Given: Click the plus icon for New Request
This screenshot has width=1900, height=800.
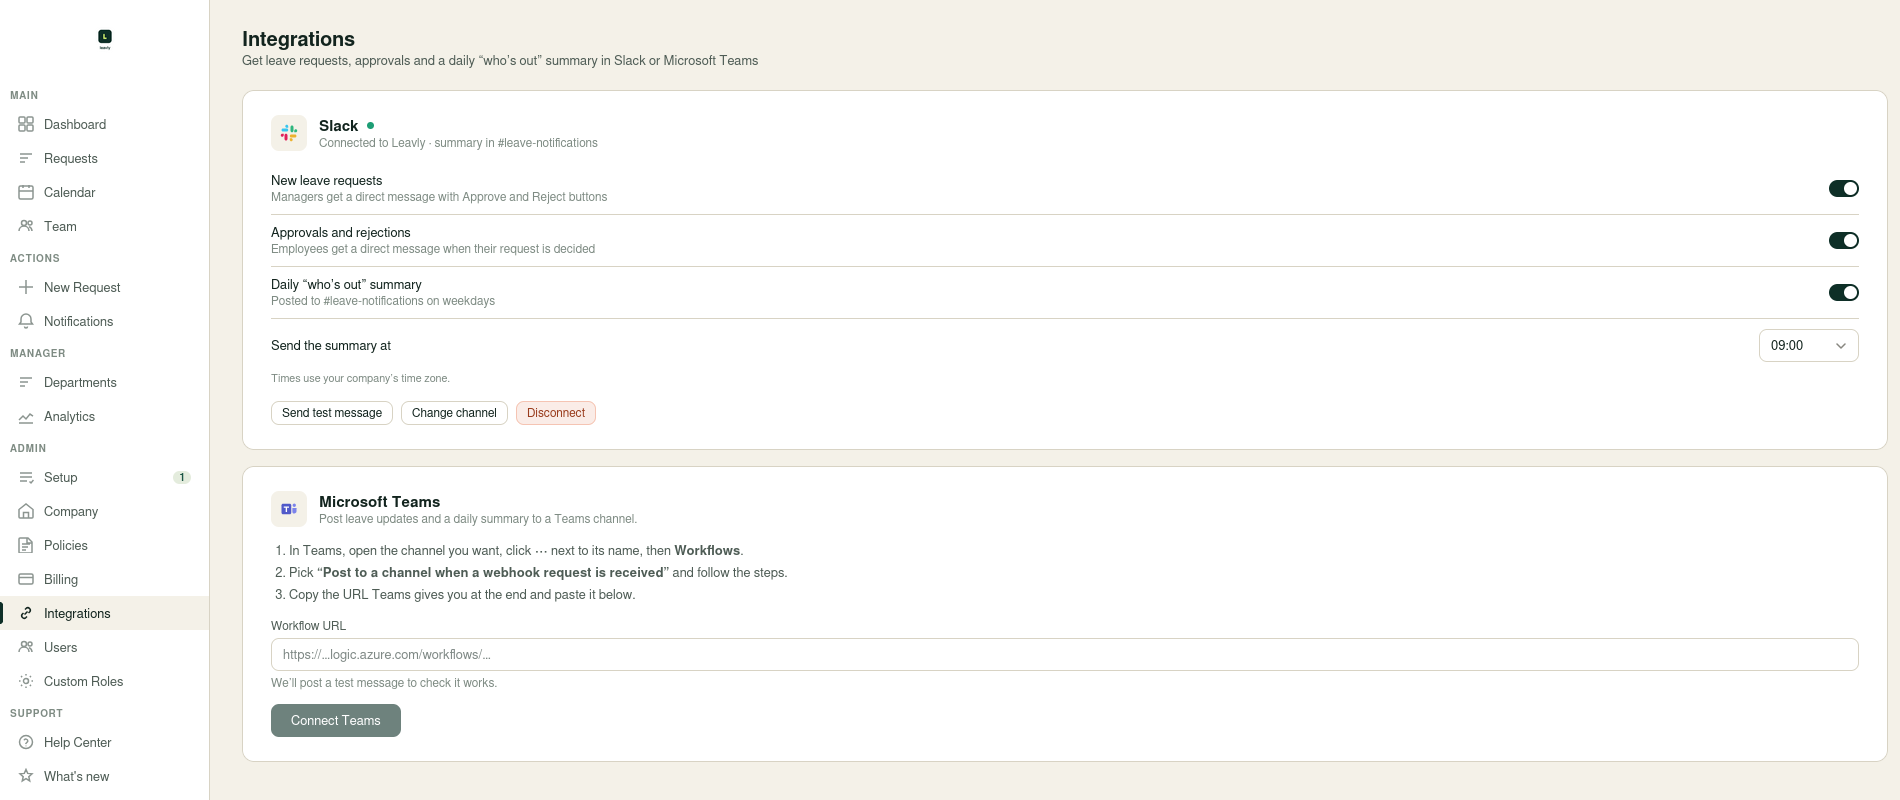Looking at the screenshot, I should click(26, 287).
